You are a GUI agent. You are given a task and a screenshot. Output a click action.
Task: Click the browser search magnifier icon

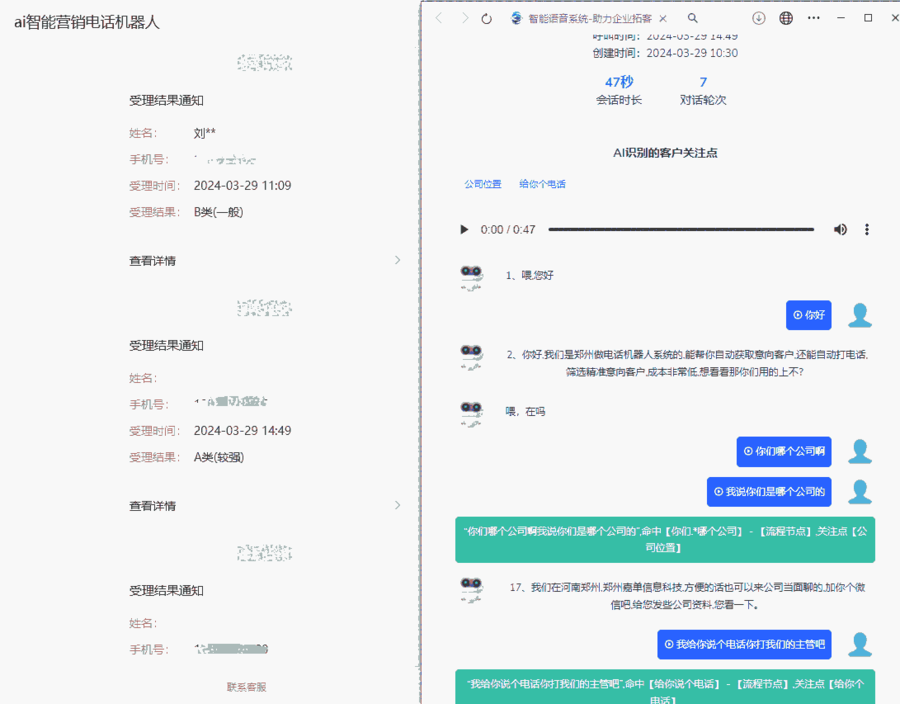tap(692, 18)
